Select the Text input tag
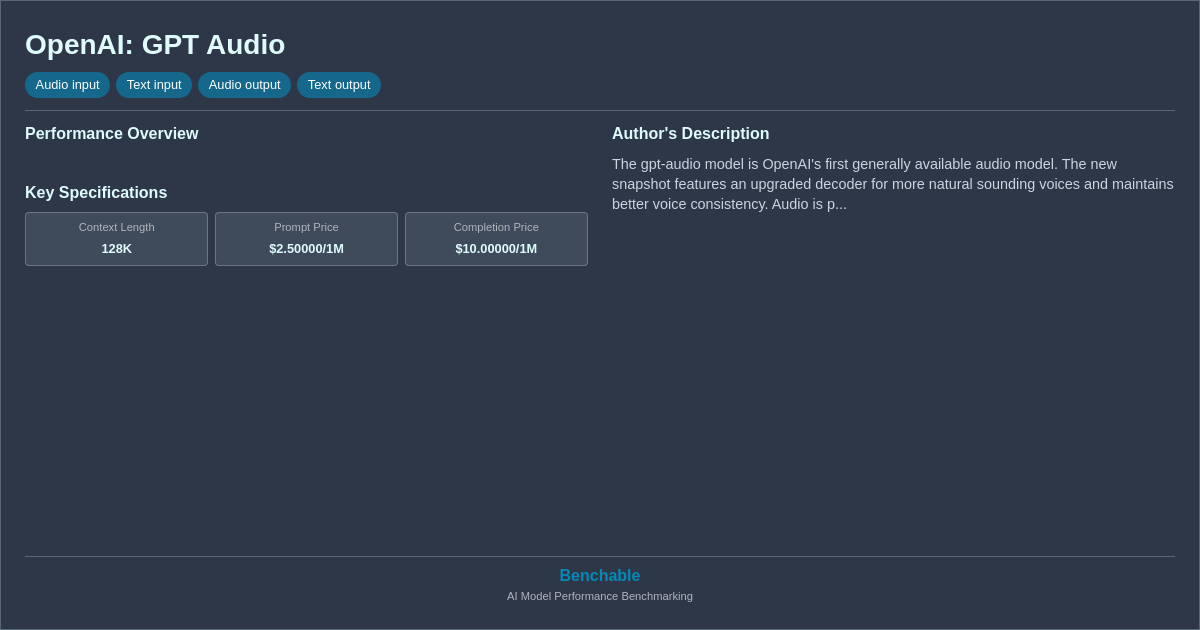Image resolution: width=1200 pixels, height=630 pixels. [x=154, y=85]
